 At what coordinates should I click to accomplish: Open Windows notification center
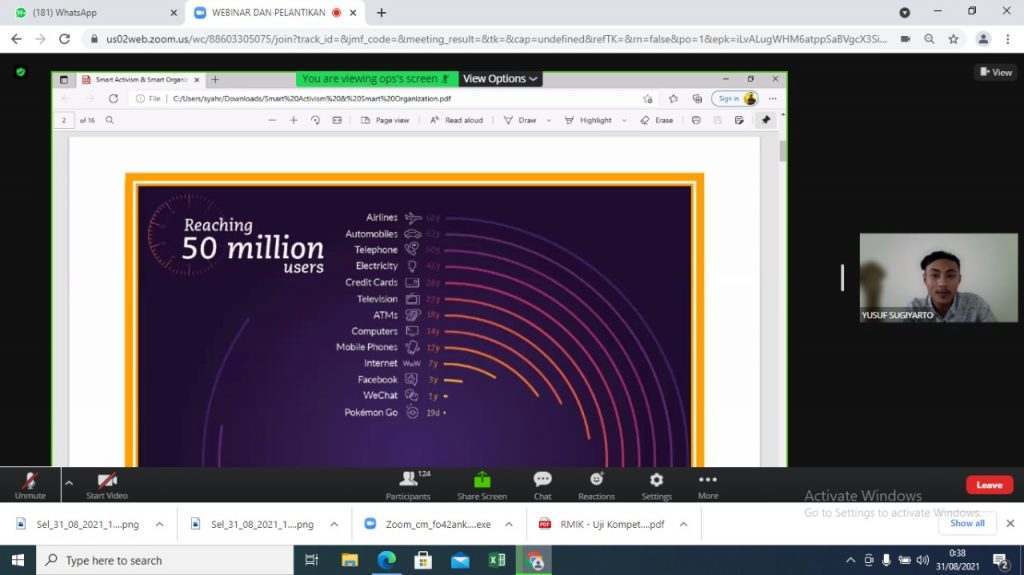[1000, 560]
